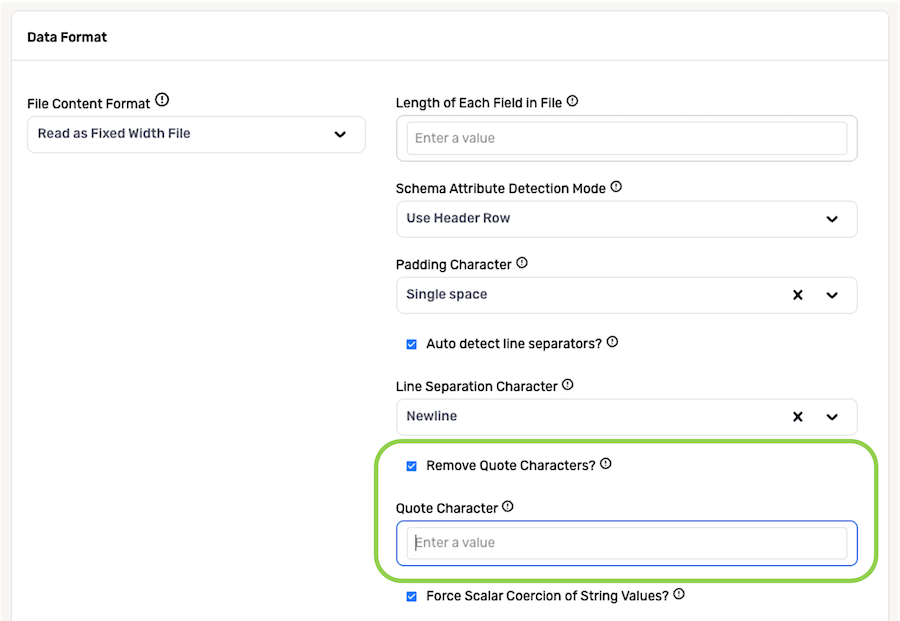
Task: Focus the Quote Character input field
Action: (x=627, y=543)
